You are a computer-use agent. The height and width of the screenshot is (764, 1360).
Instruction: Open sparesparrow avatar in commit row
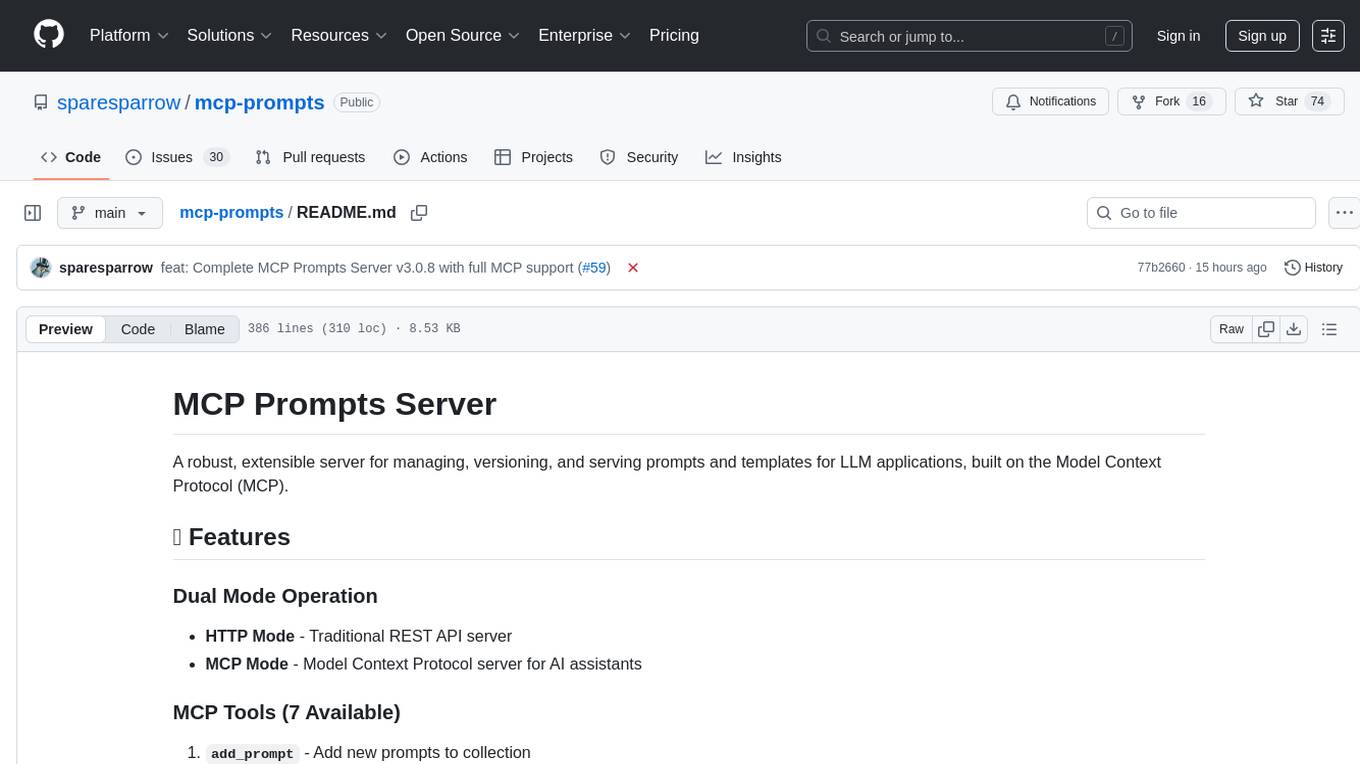pyautogui.click(x=41, y=268)
